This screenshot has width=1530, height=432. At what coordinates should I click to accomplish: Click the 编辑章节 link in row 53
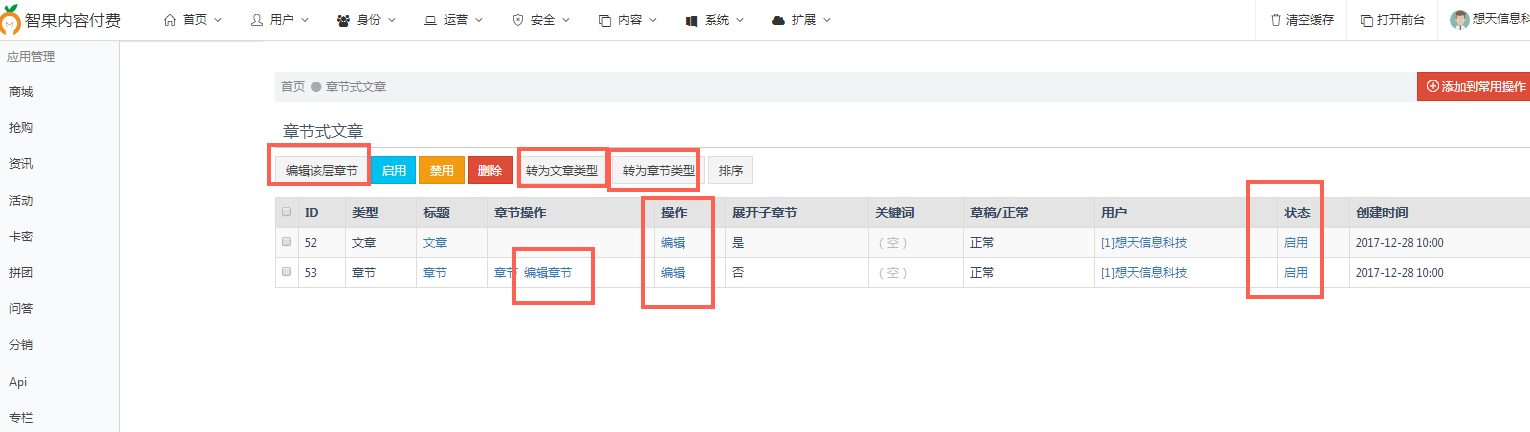(x=548, y=272)
